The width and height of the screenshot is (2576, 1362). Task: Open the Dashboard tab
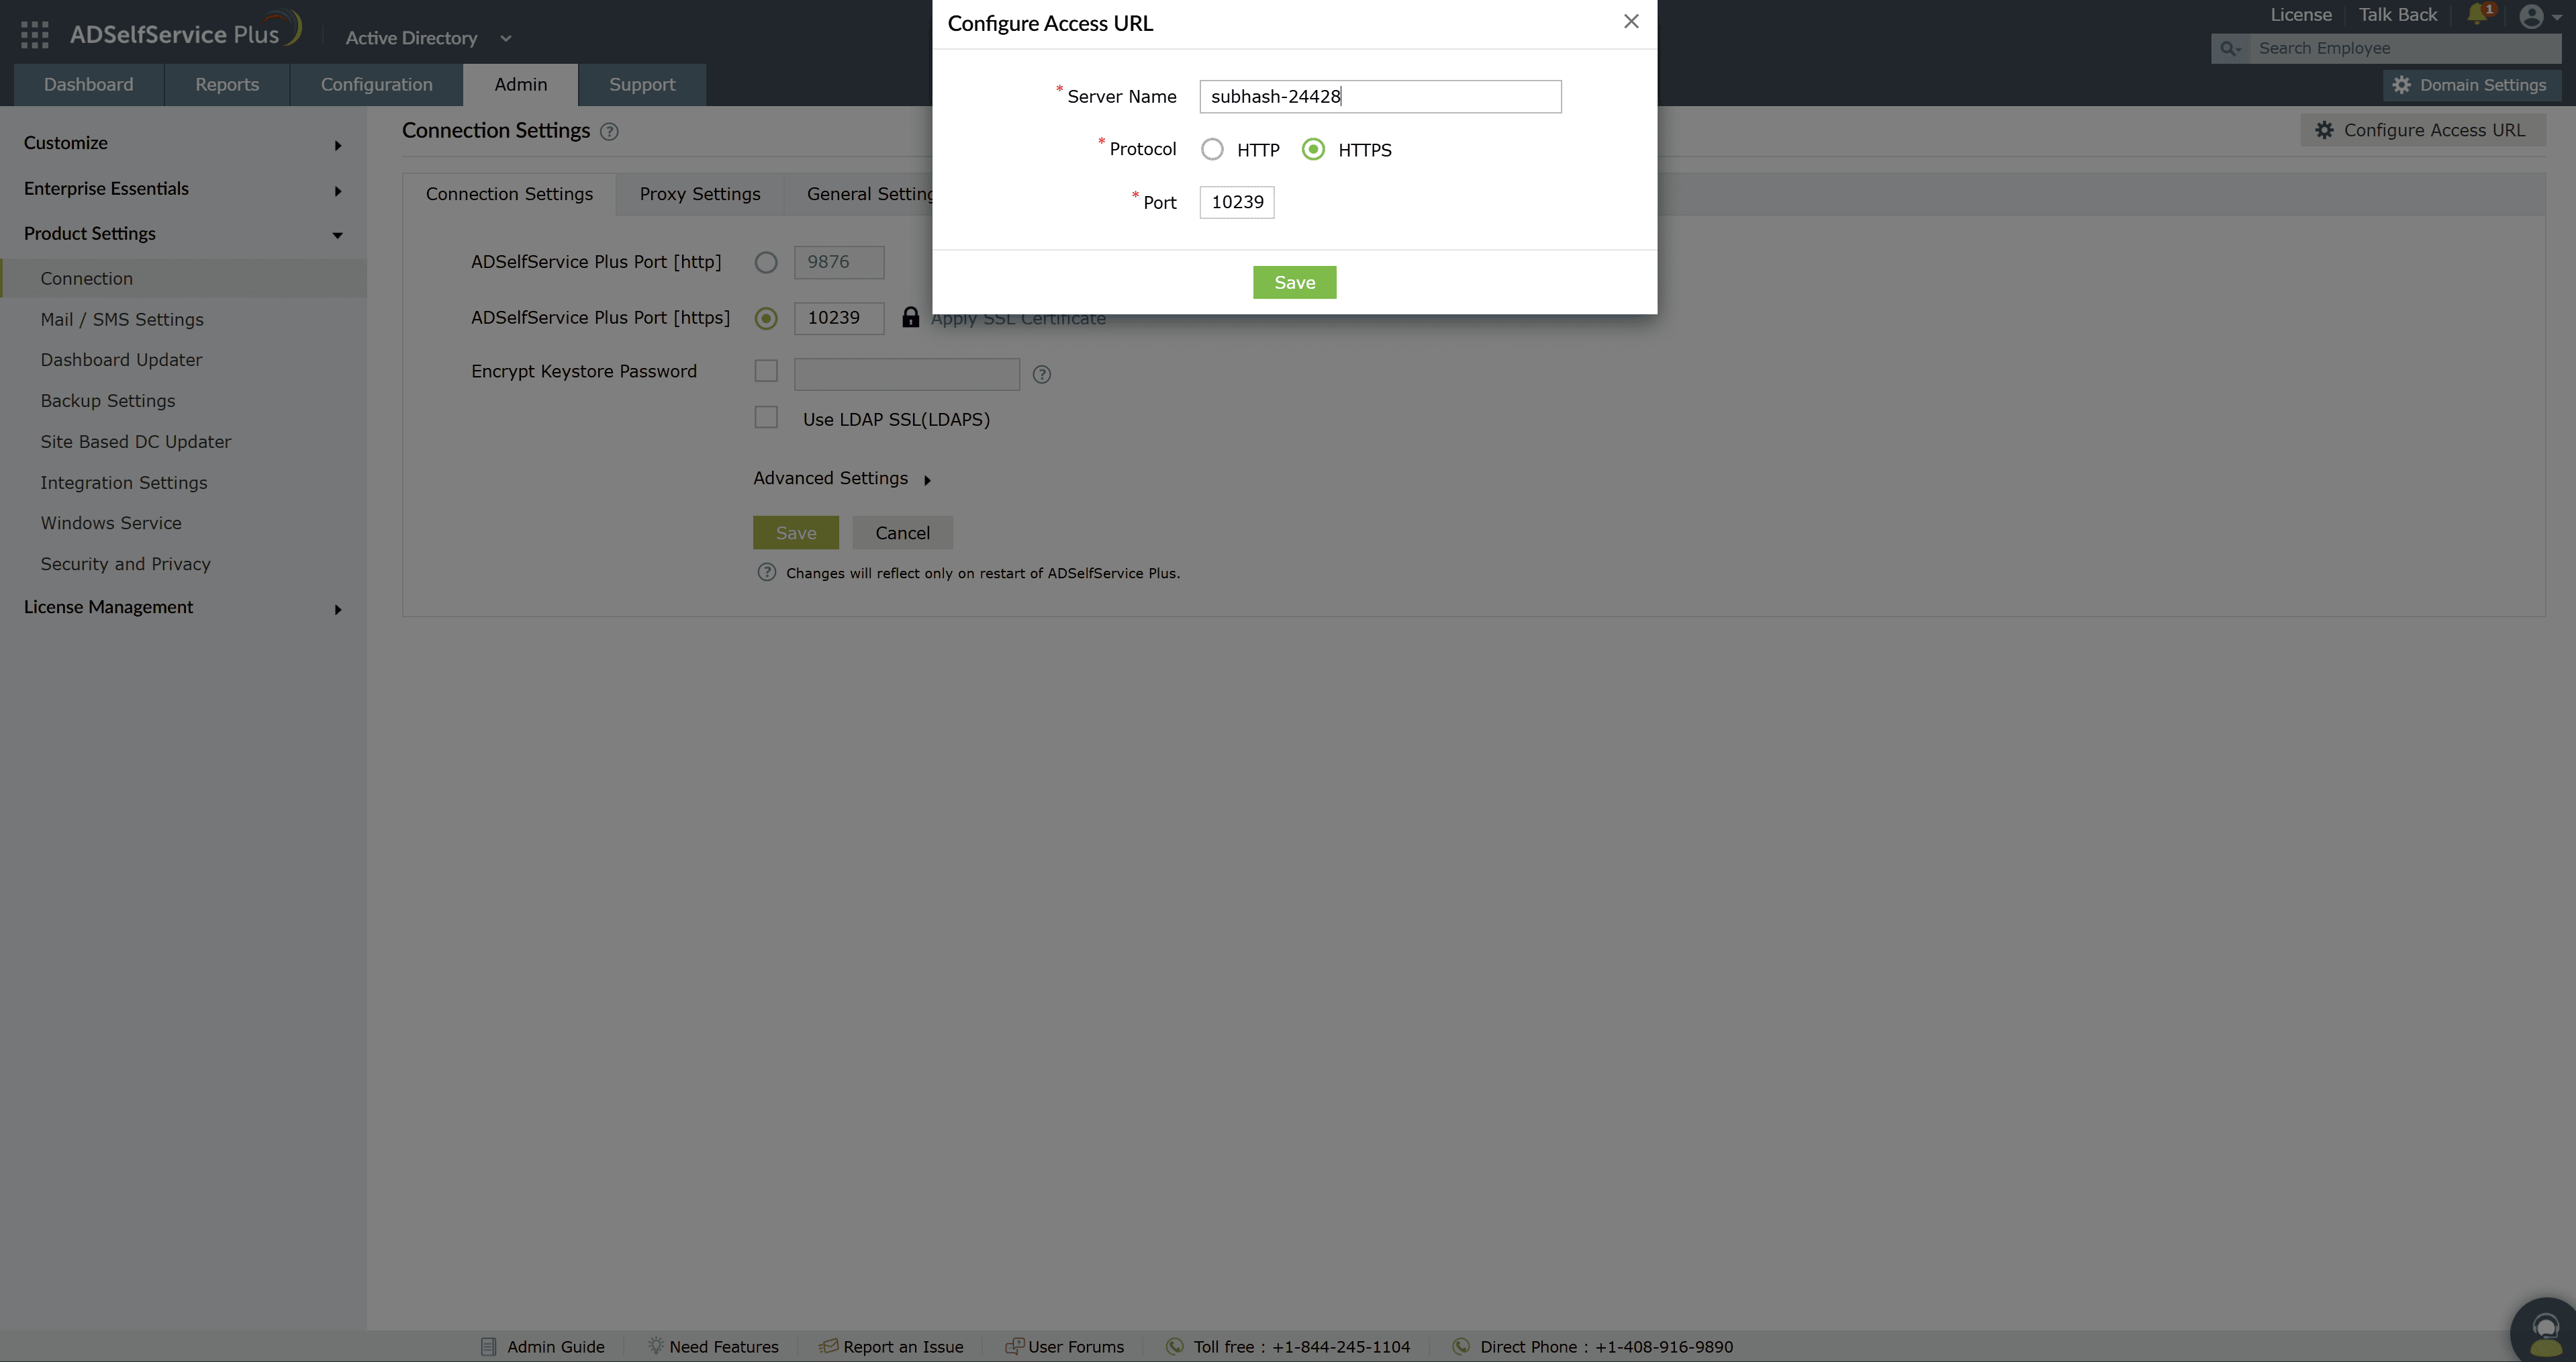click(88, 84)
